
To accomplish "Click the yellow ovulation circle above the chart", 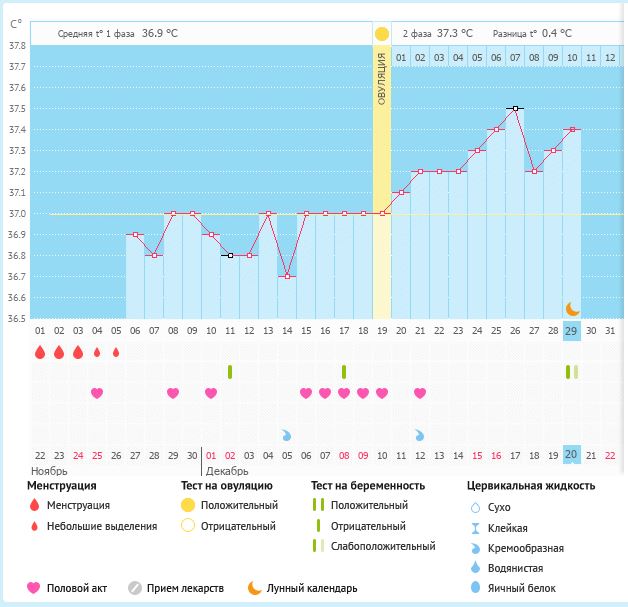I will point(381,34).
